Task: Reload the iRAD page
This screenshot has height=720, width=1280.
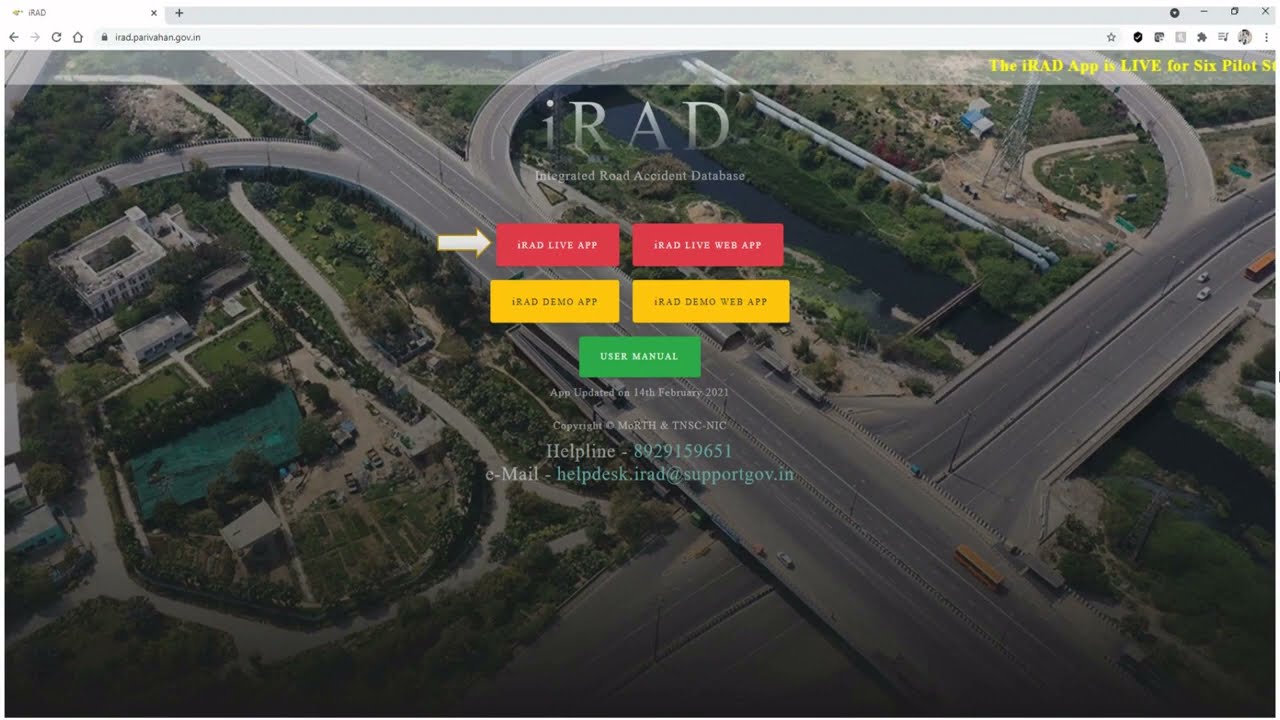Action: (x=56, y=37)
